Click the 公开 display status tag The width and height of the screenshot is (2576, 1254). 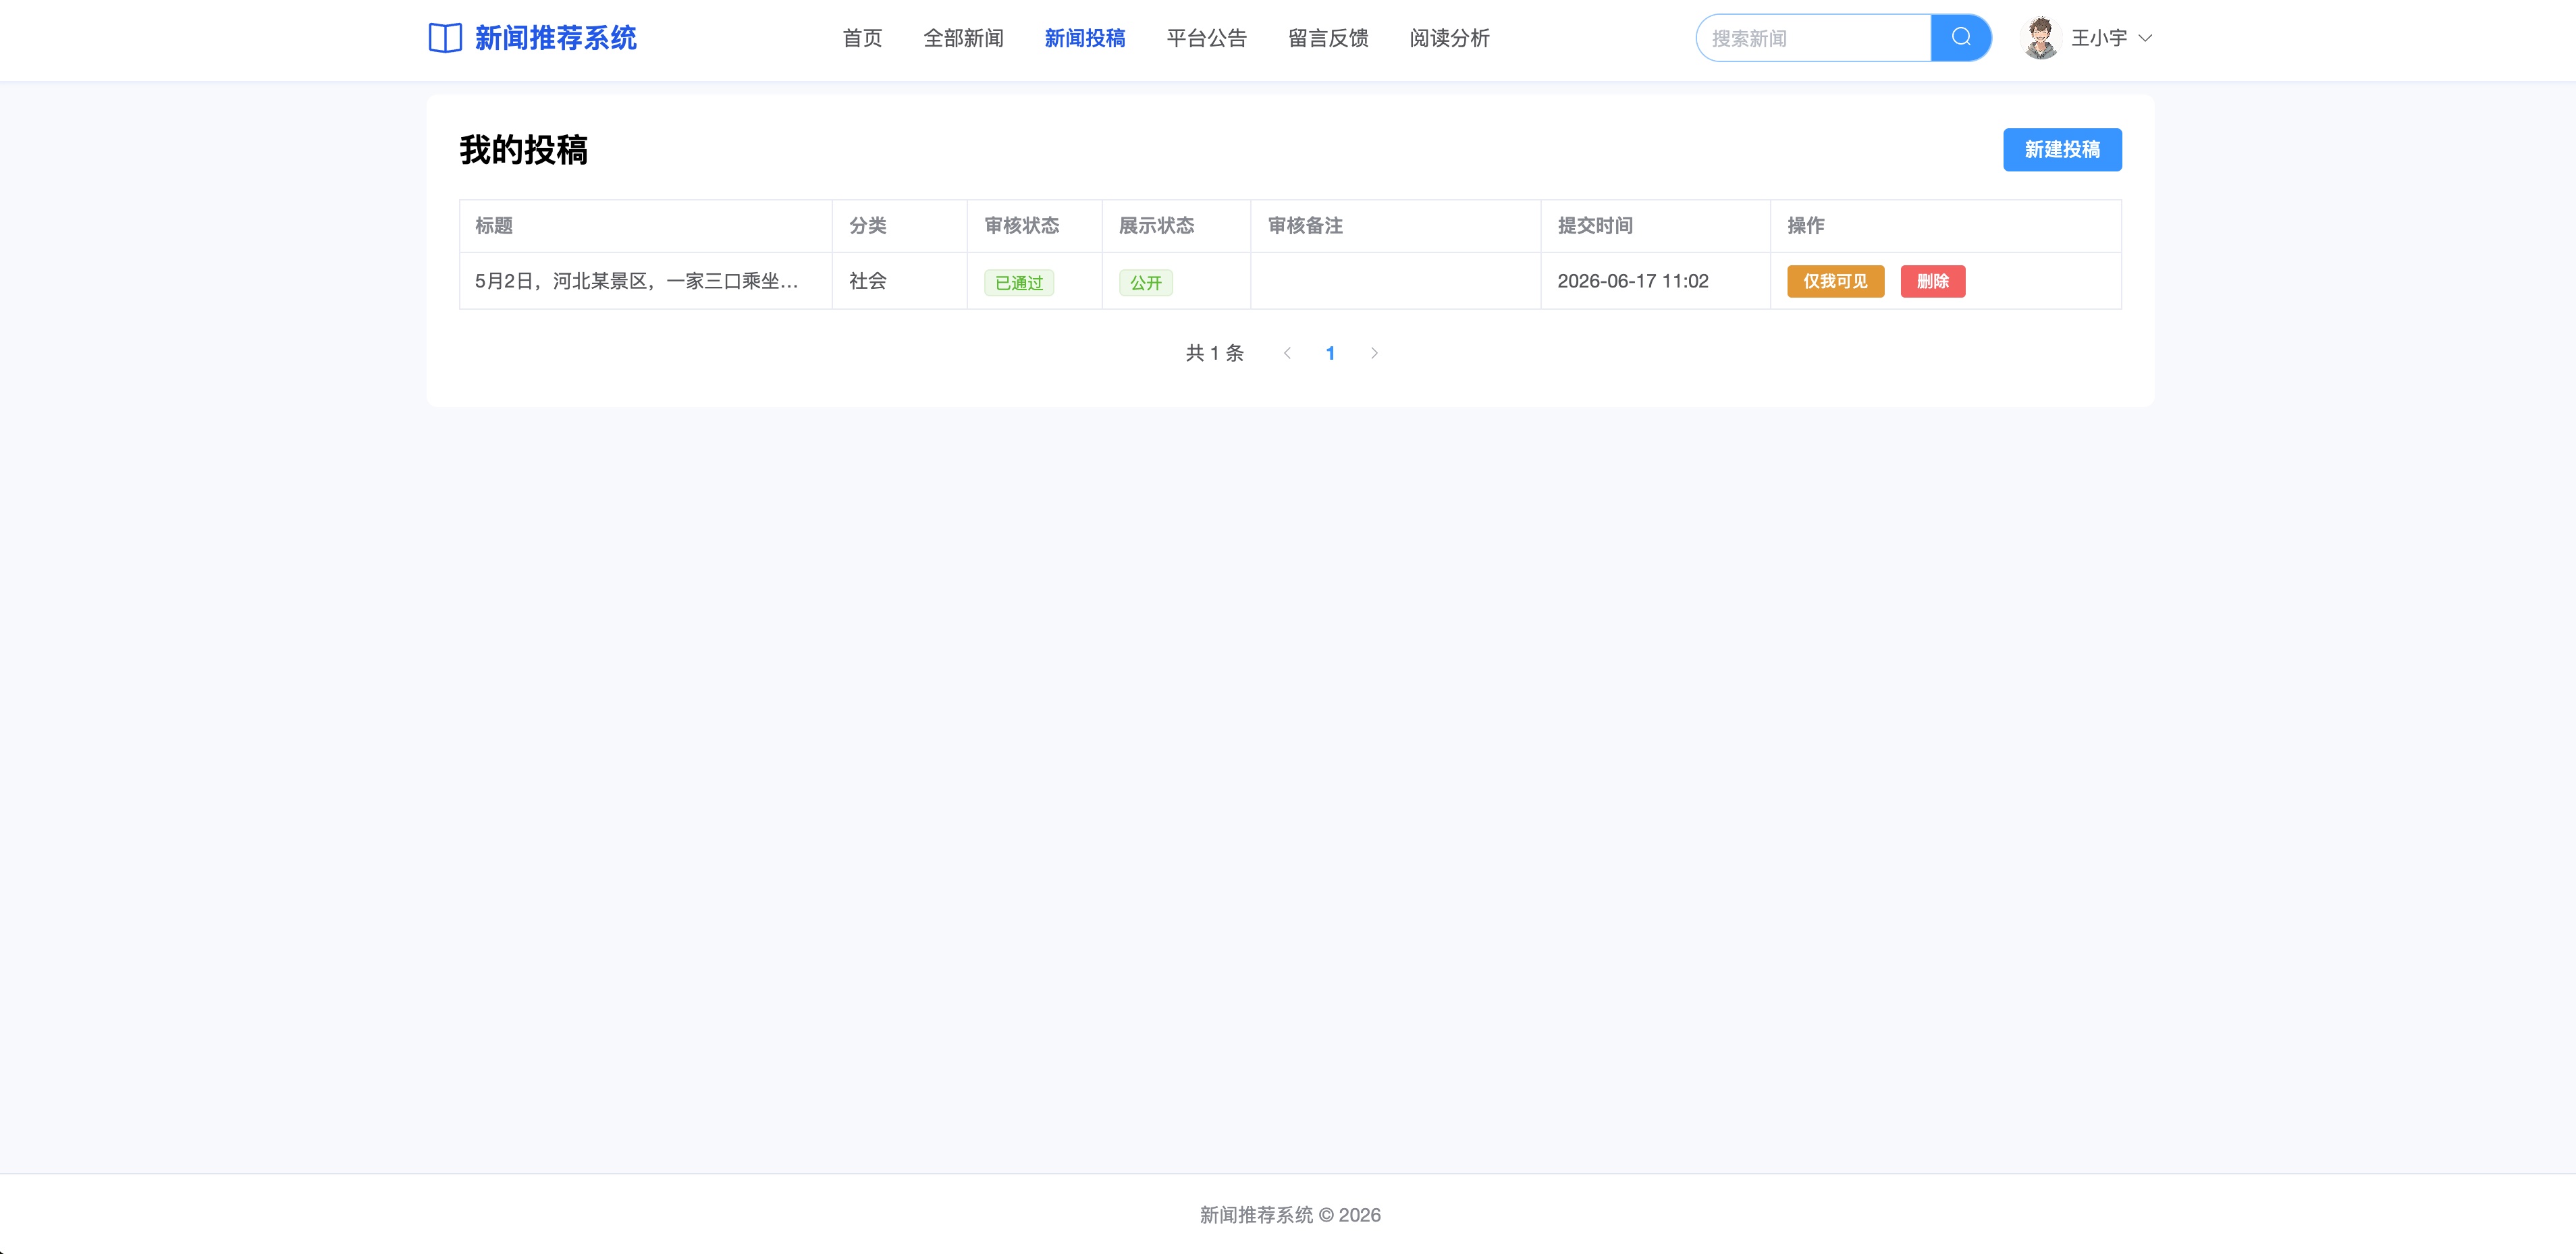tap(1146, 283)
